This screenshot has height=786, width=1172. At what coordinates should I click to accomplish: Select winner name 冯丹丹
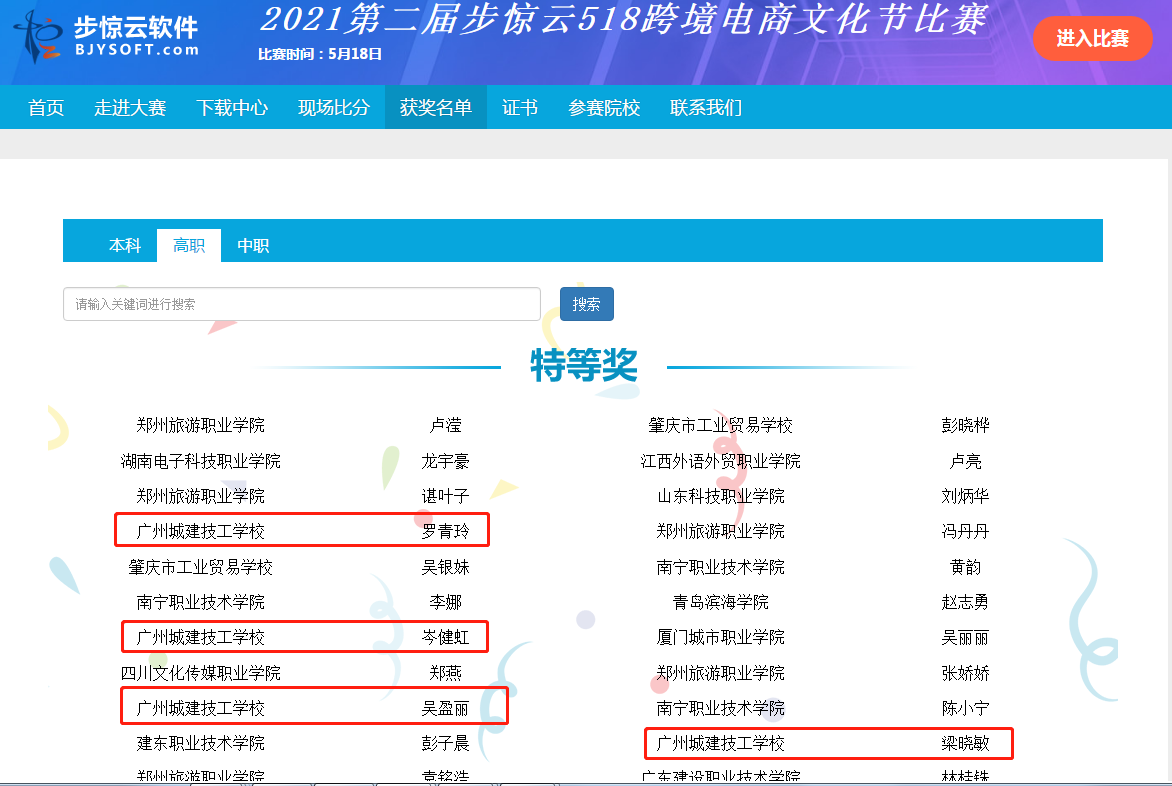click(x=966, y=531)
